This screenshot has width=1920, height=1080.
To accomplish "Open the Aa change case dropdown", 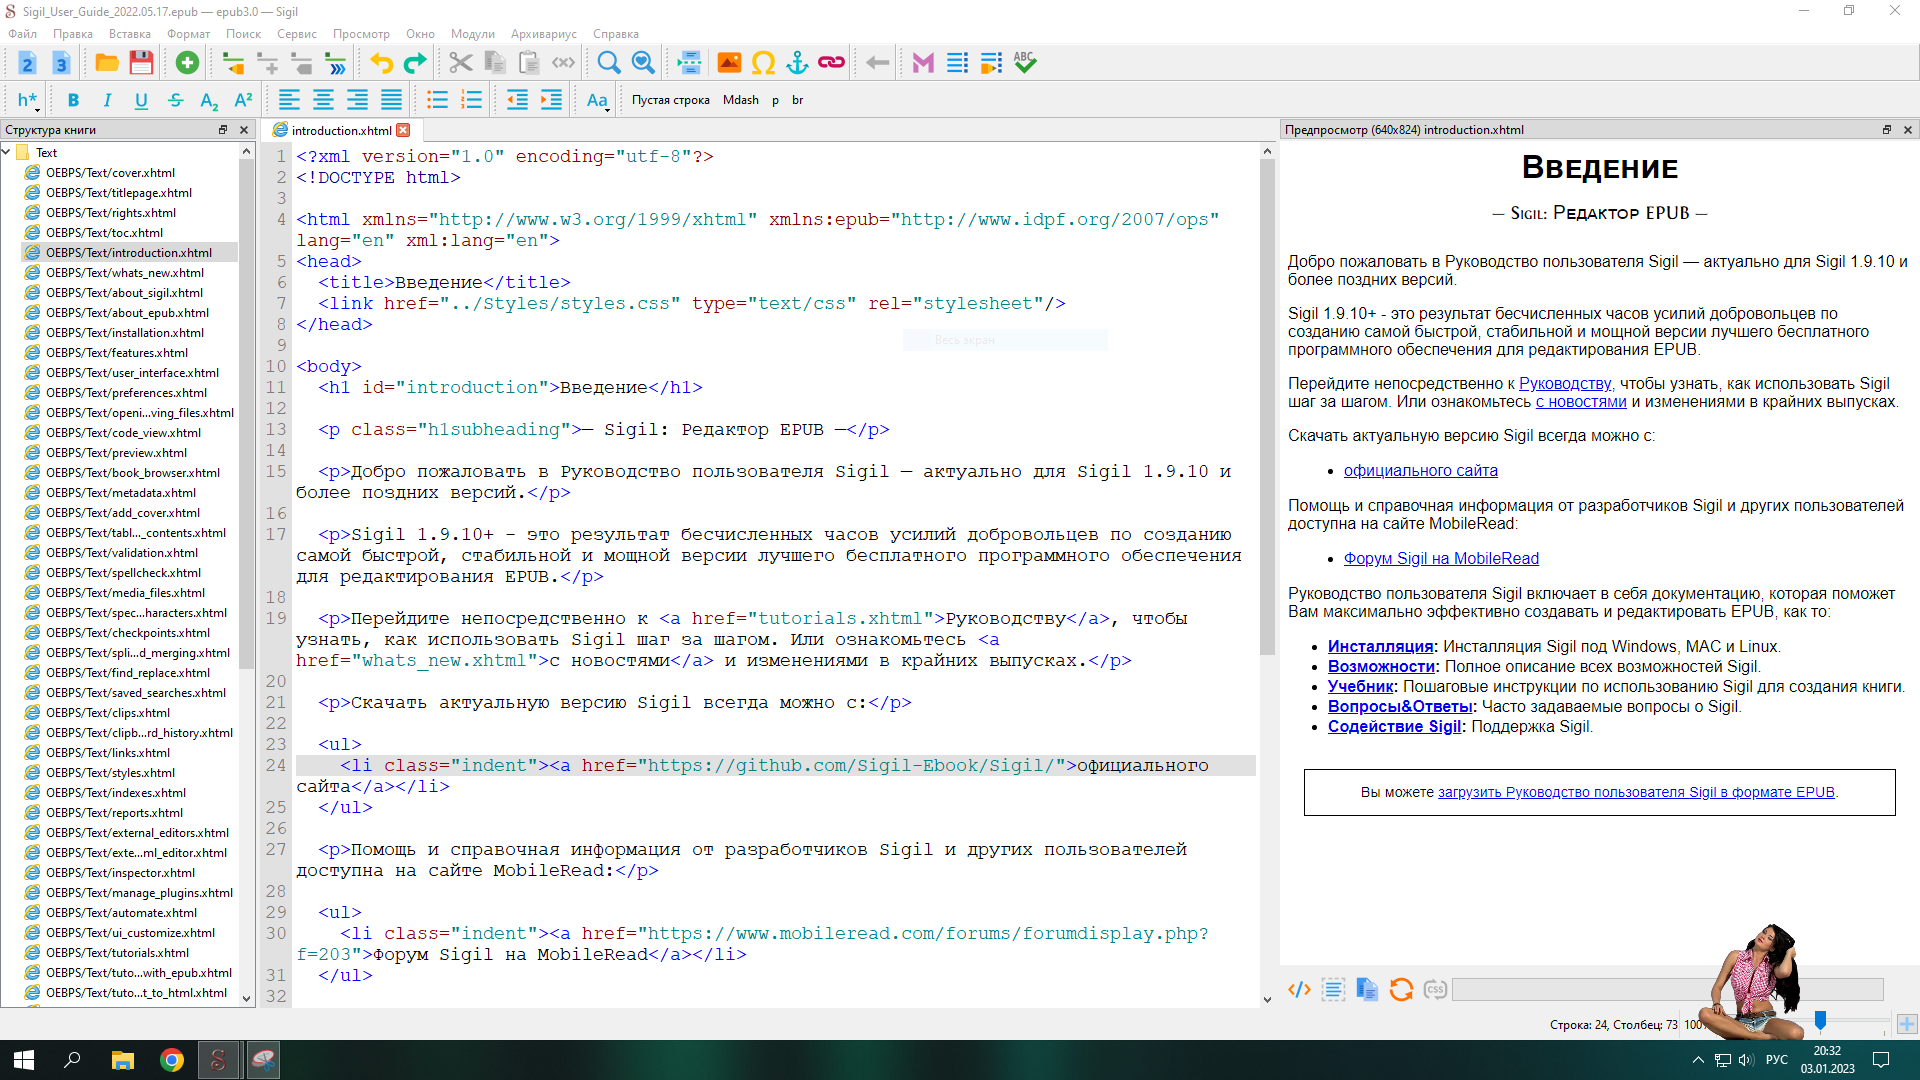I will click(597, 100).
